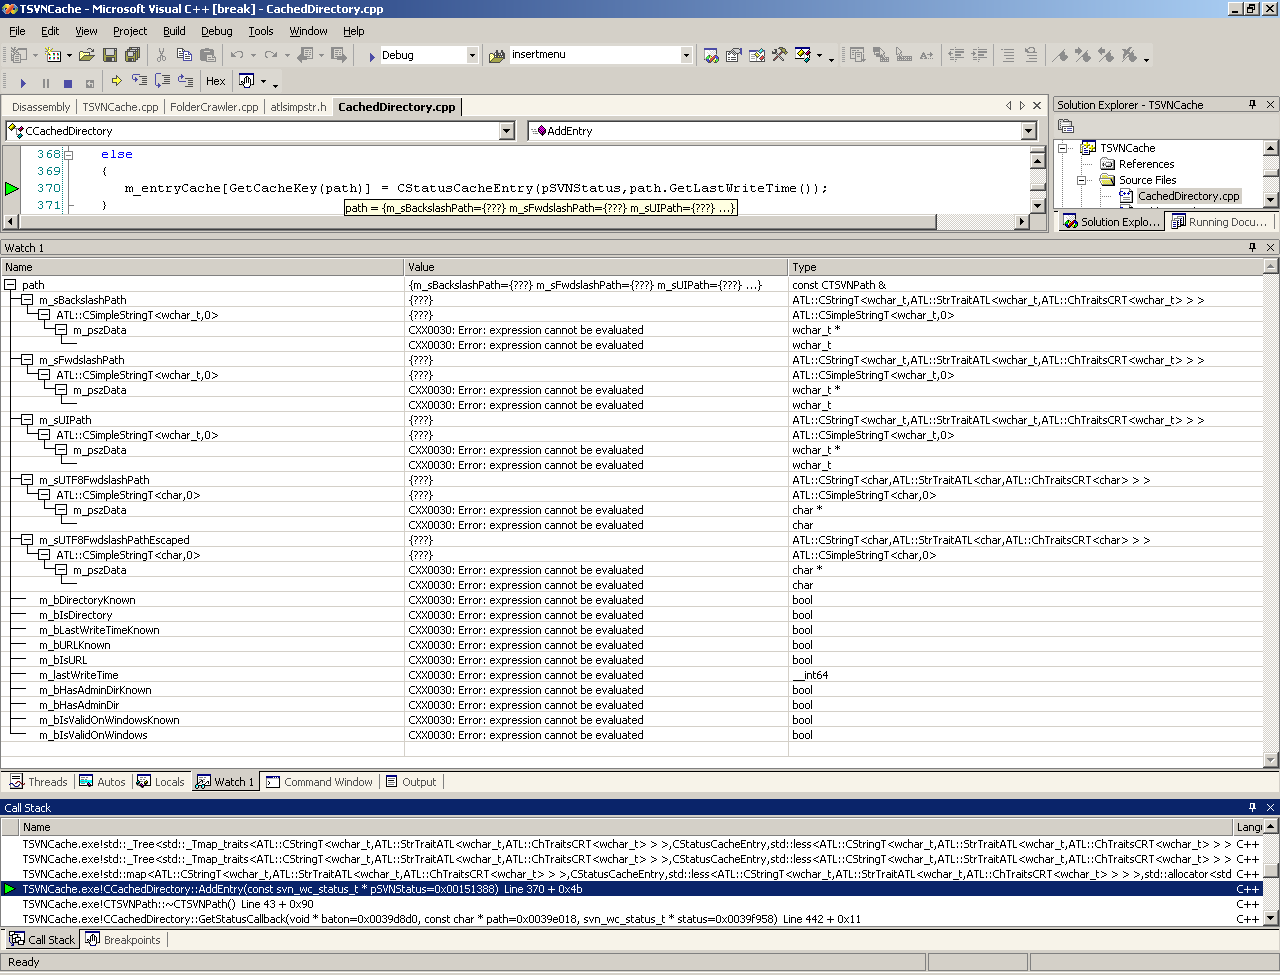
Task: Stop debugging with the square icon
Action: coord(68,82)
